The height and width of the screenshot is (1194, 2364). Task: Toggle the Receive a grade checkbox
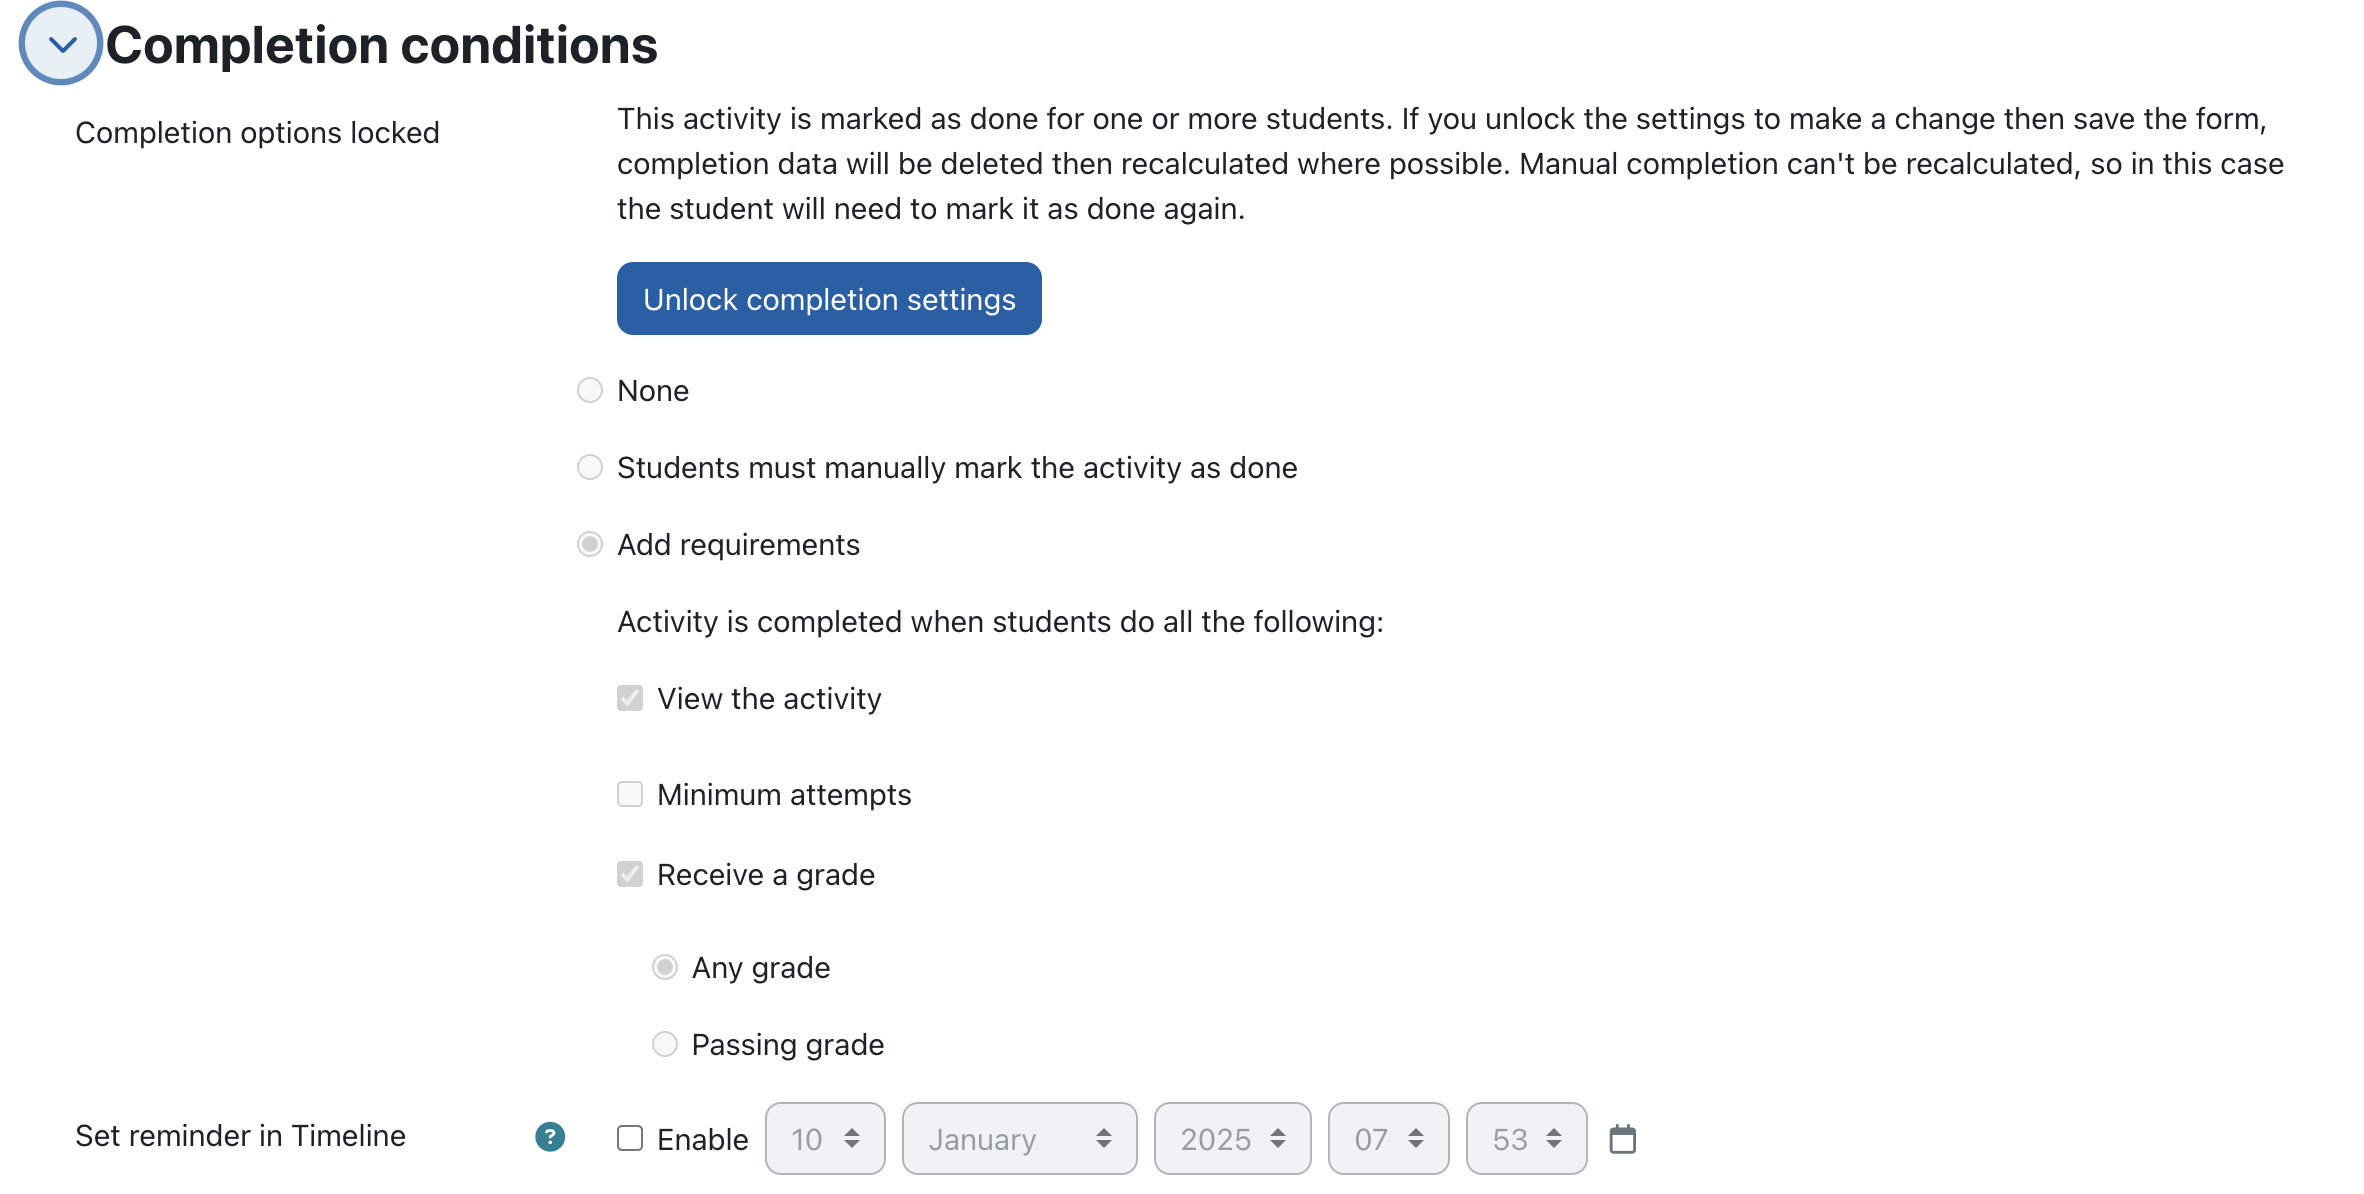tap(630, 874)
